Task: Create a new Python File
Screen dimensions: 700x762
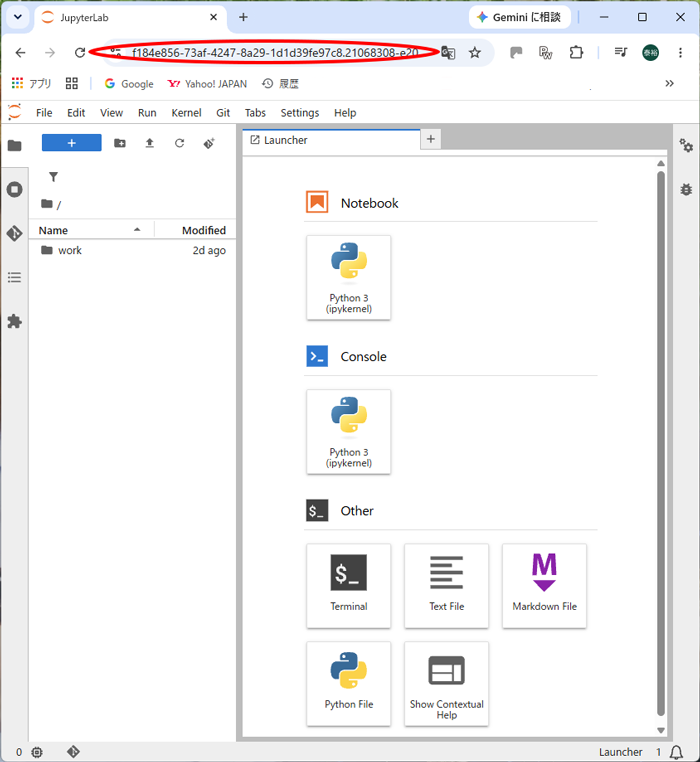Action: [349, 684]
